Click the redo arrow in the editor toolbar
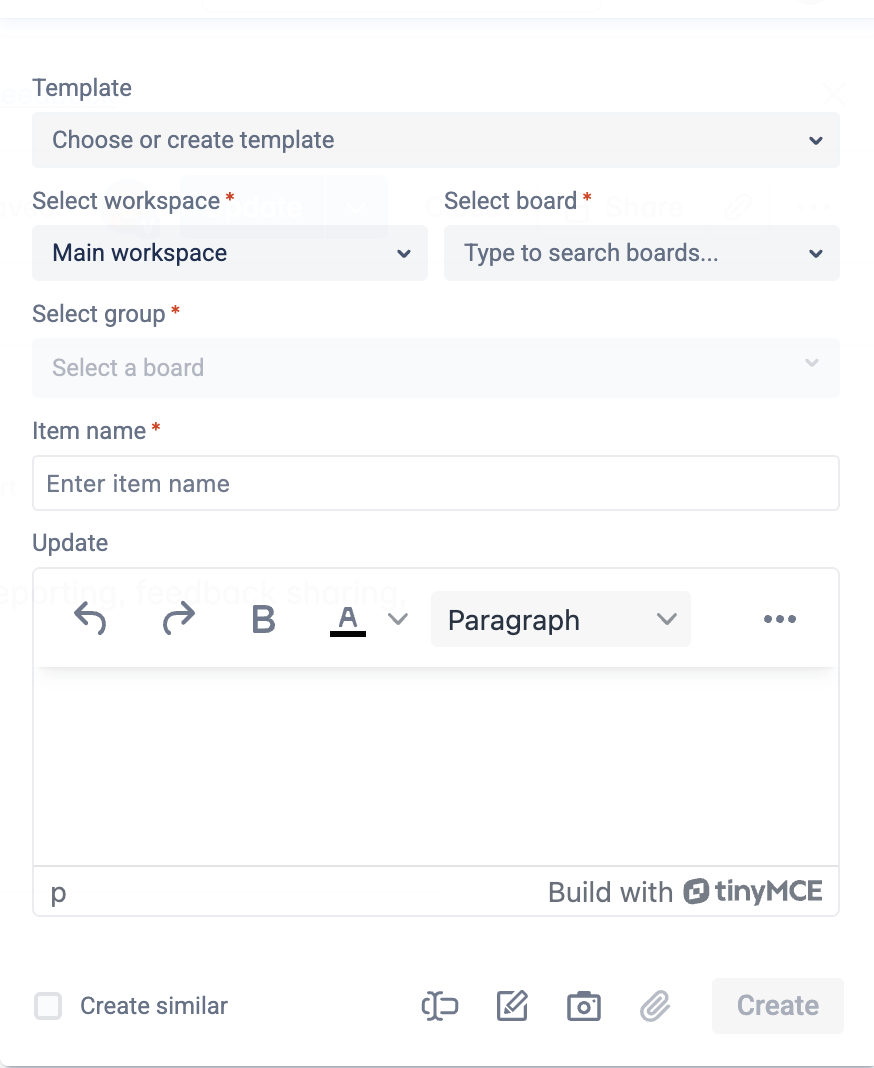Image resolution: width=874 pixels, height=1068 pixels. point(178,620)
